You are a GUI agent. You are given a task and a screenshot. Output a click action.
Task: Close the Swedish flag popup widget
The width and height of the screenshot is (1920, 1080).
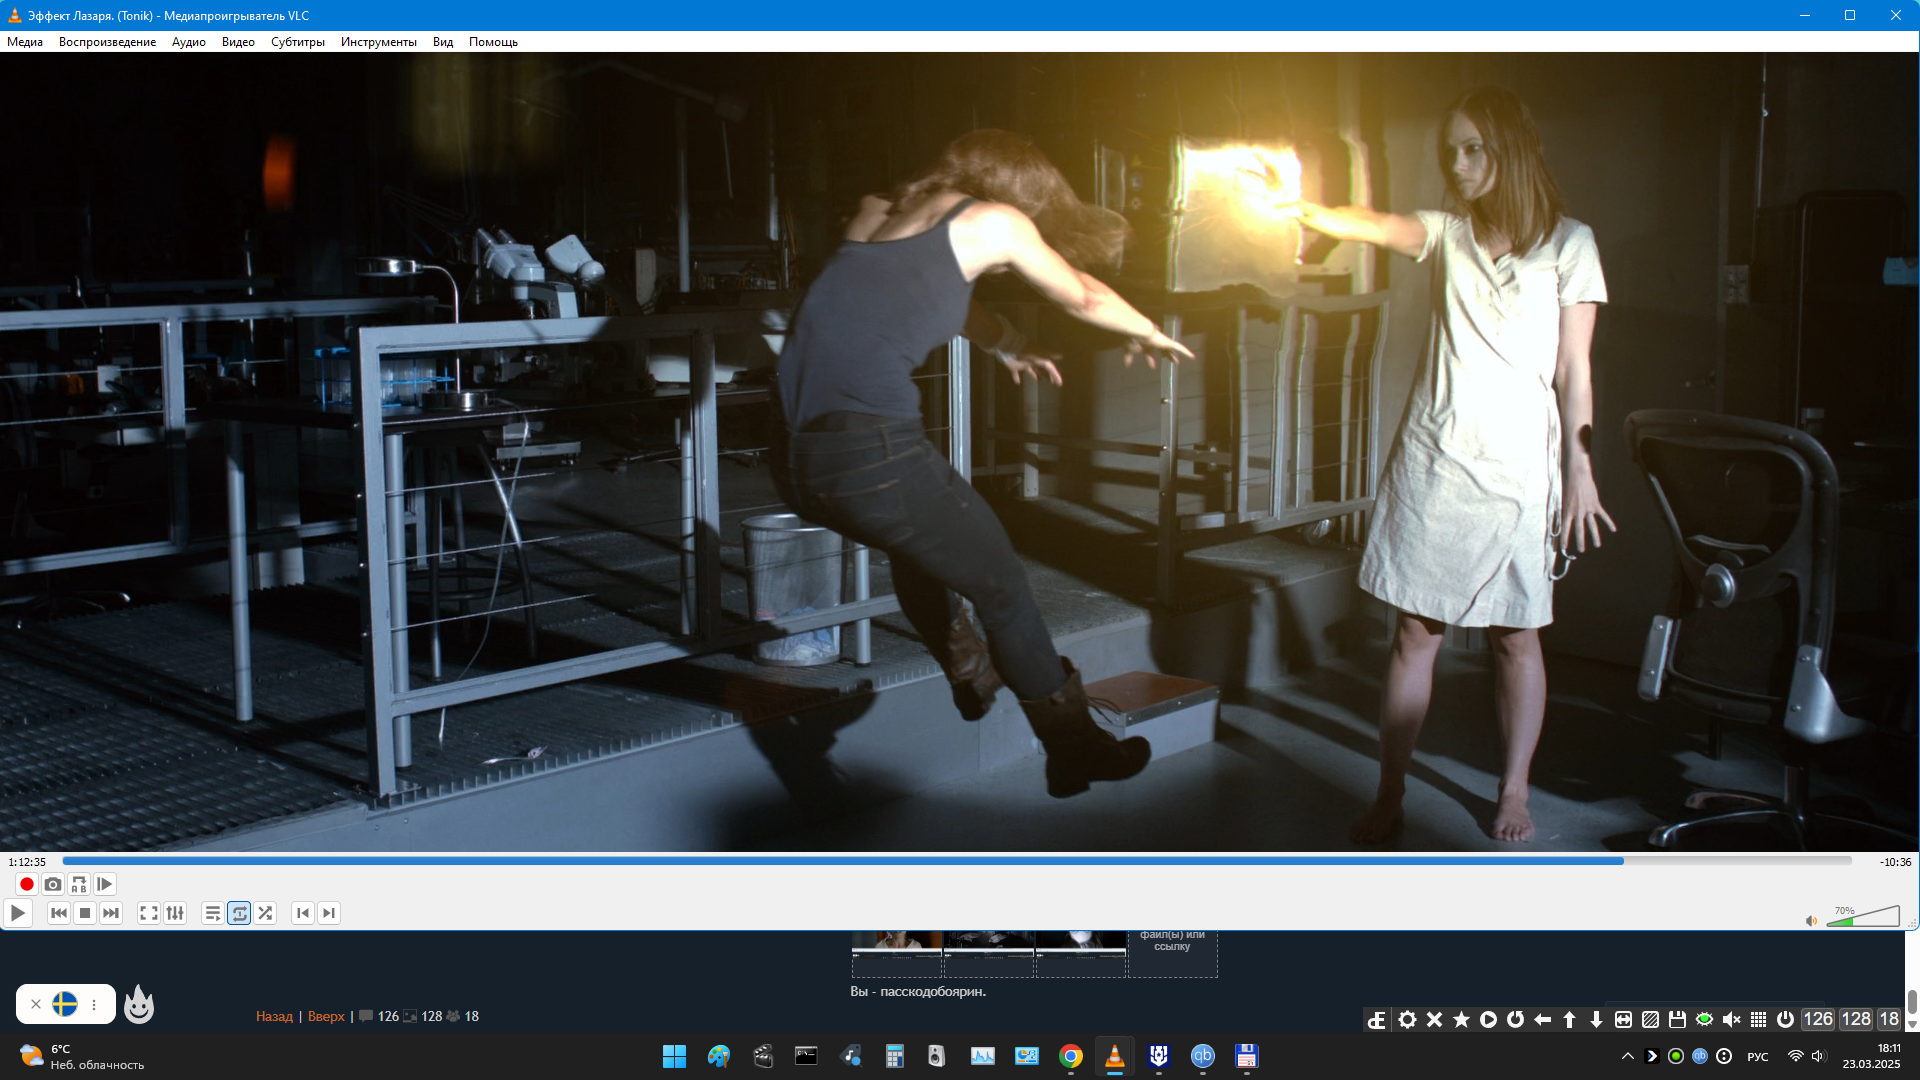[36, 1004]
